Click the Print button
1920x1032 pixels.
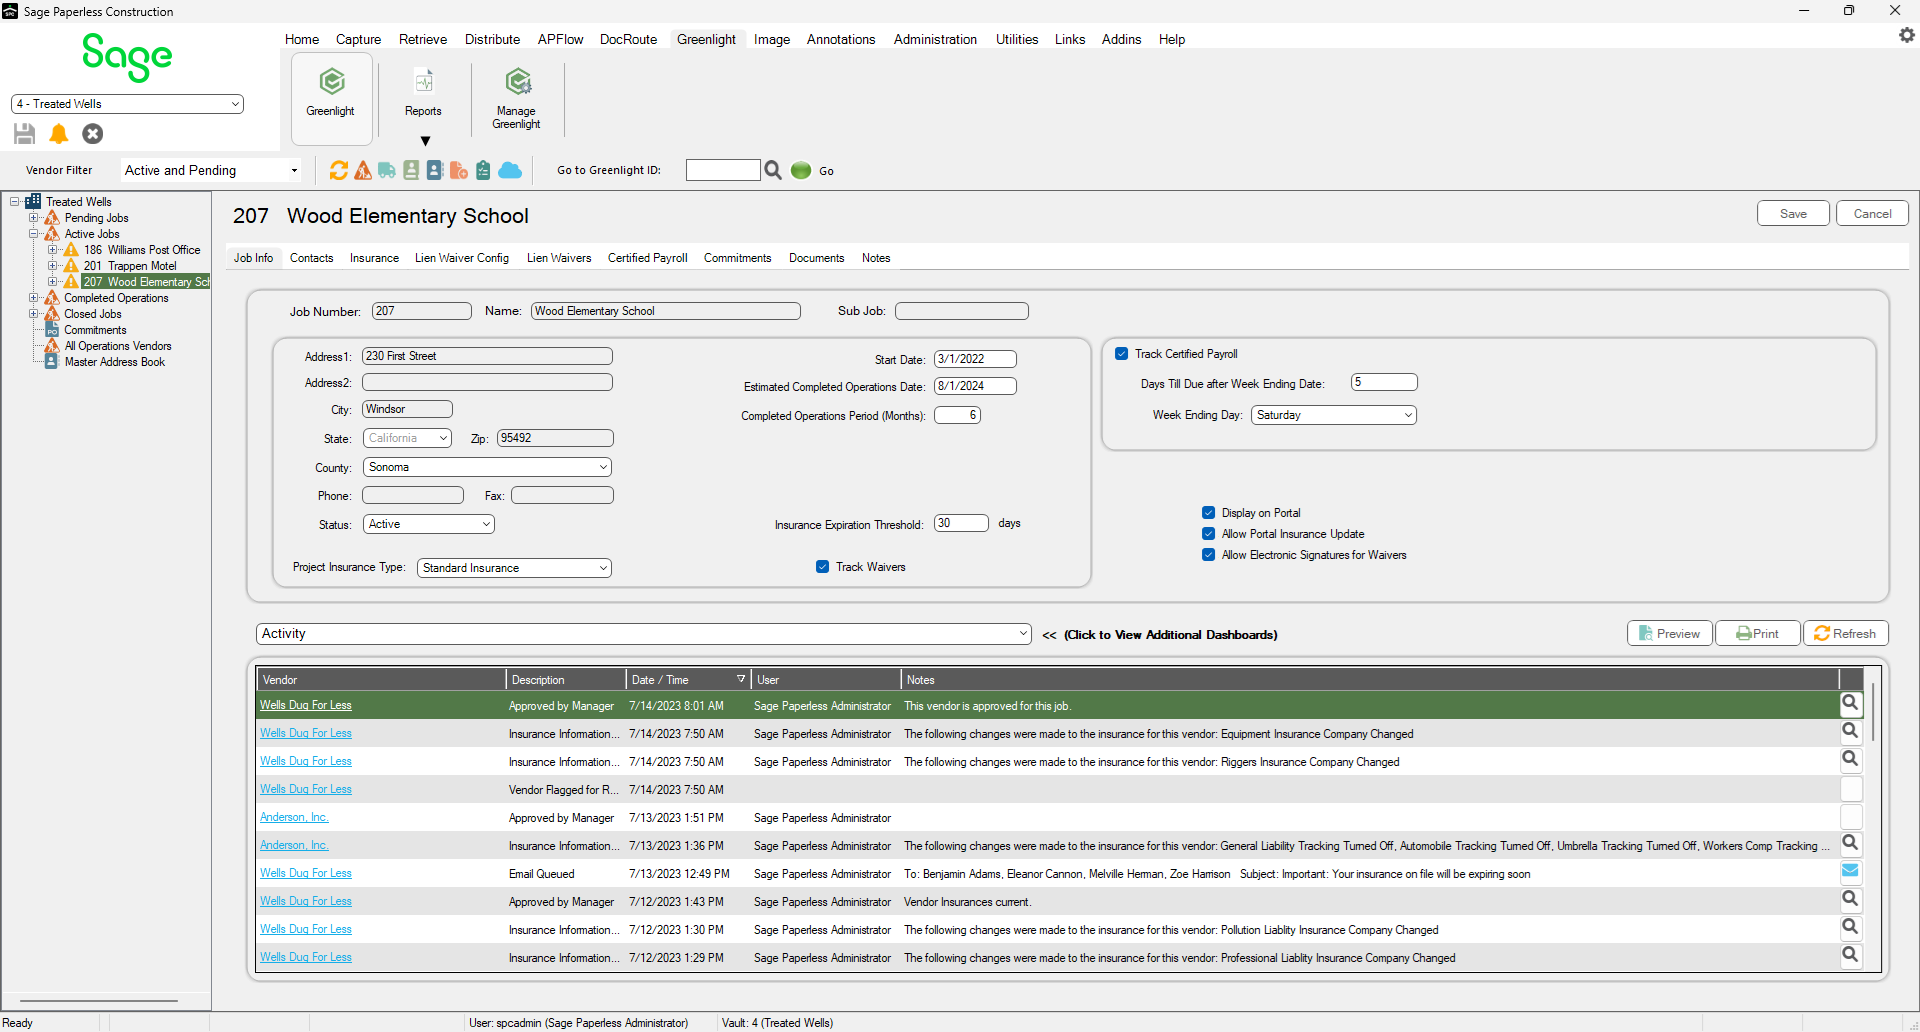click(x=1757, y=633)
